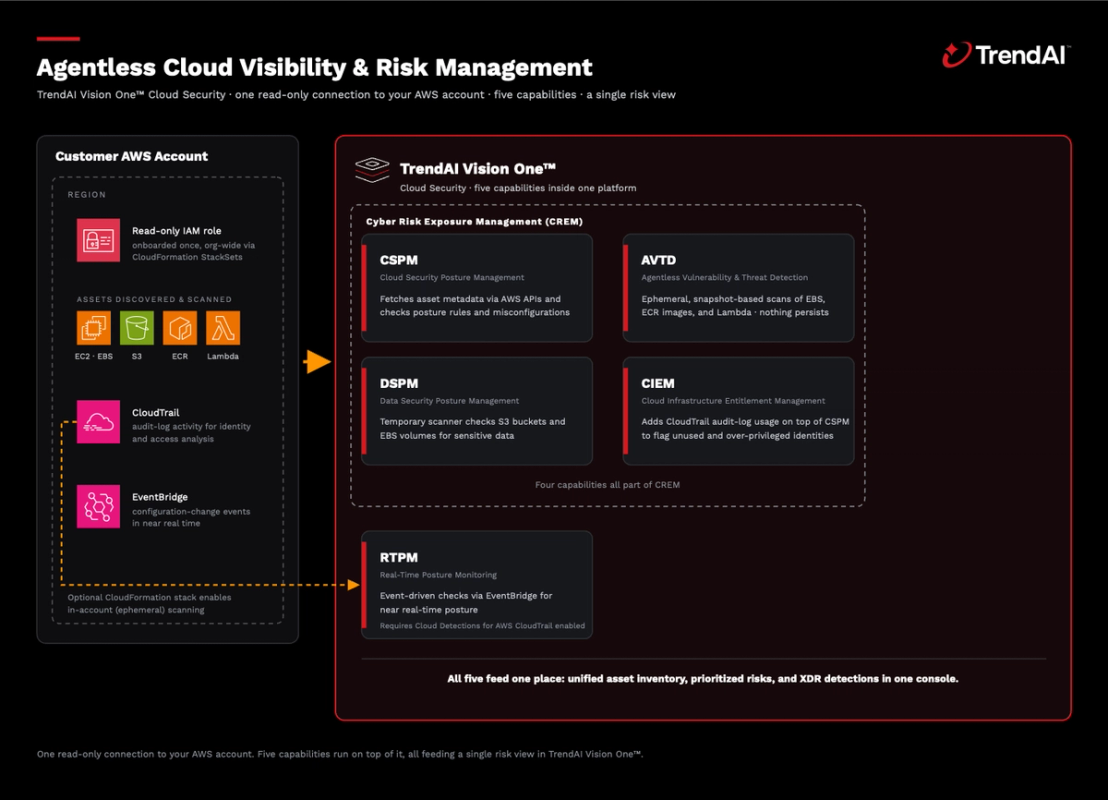Click 'onboarded once, org-wide via' description
The image size is (1108, 800).
click(x=194, y=245)
